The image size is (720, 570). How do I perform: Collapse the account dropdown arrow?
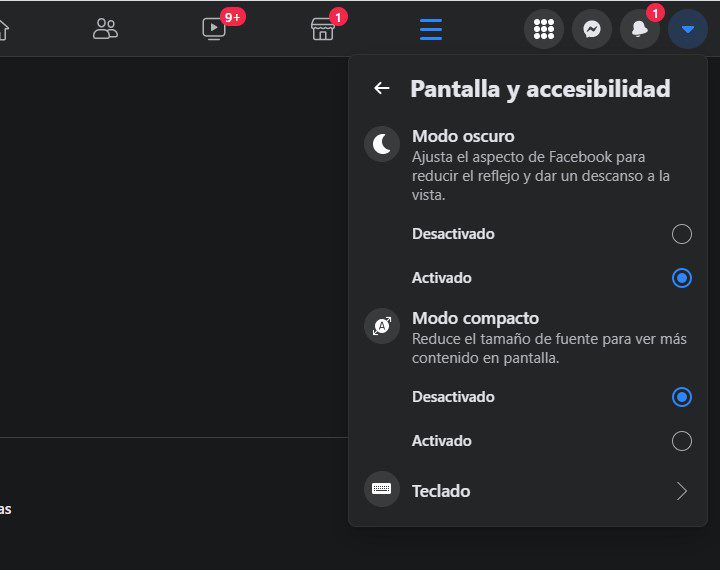pos(688,29)
